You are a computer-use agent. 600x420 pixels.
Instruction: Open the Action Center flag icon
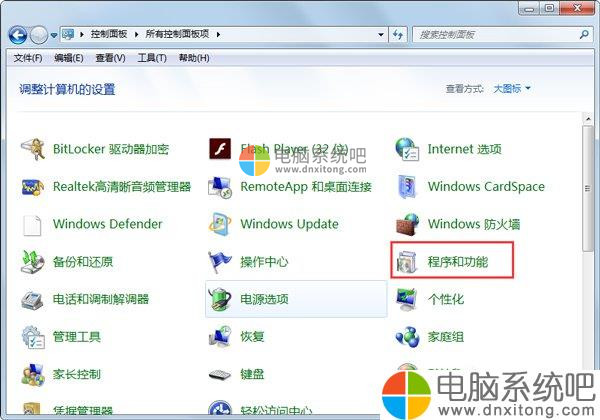[x=220, y=262]
